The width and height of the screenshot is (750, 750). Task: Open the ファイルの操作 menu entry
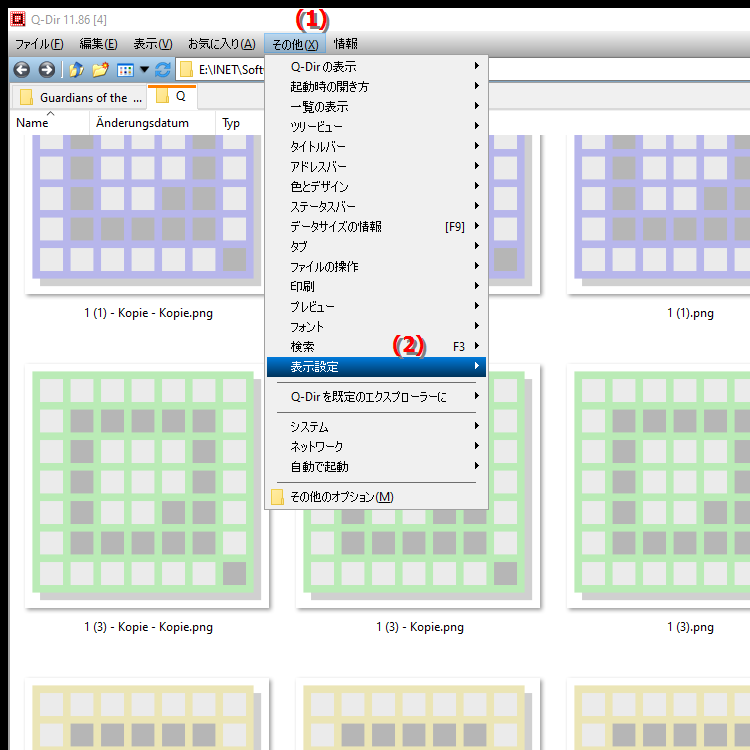click(x=376, y=266)
